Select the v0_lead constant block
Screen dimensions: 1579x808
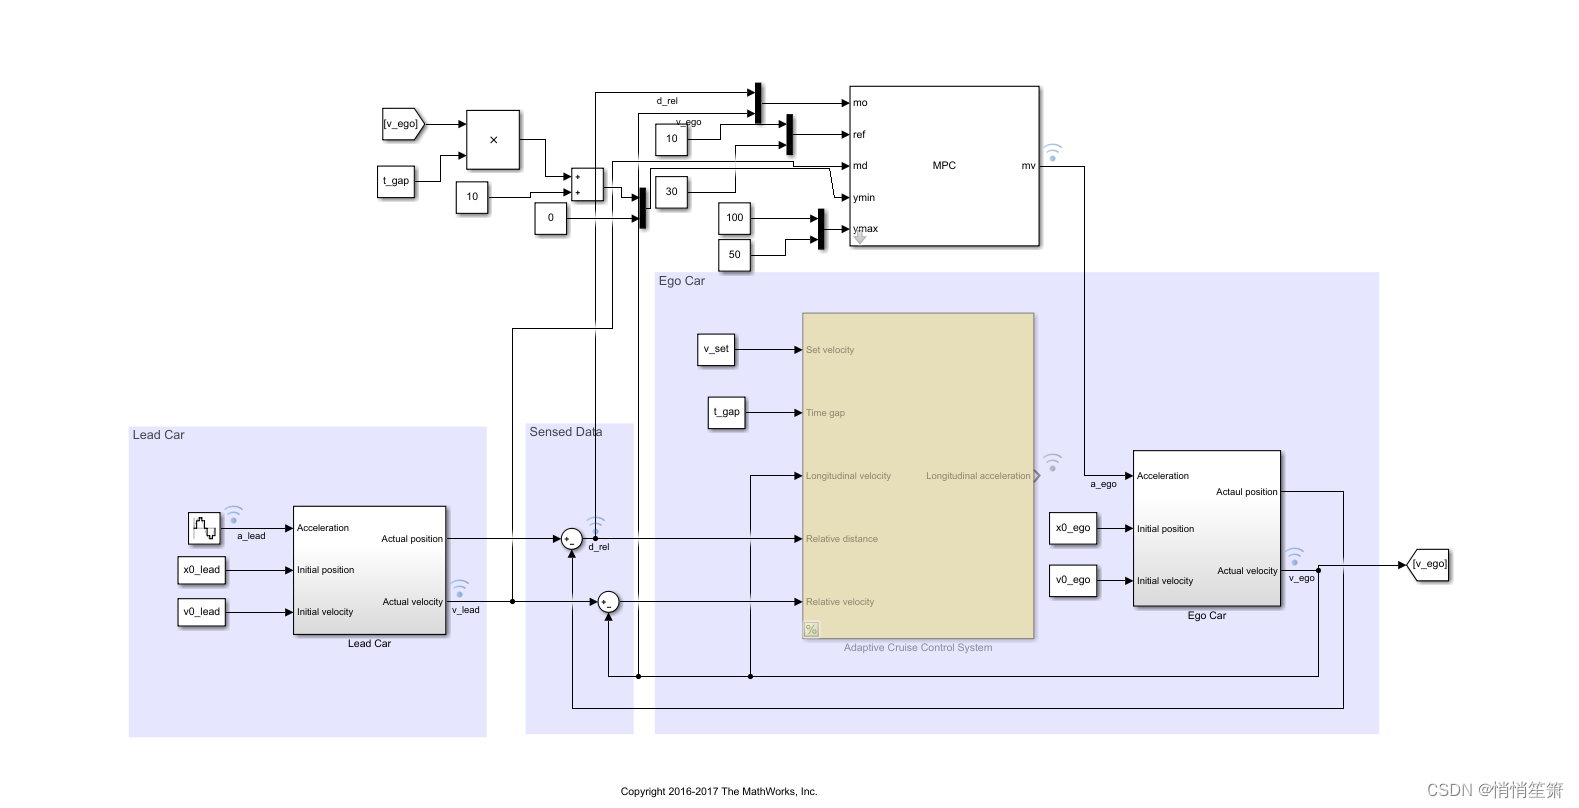coord(202,612)
